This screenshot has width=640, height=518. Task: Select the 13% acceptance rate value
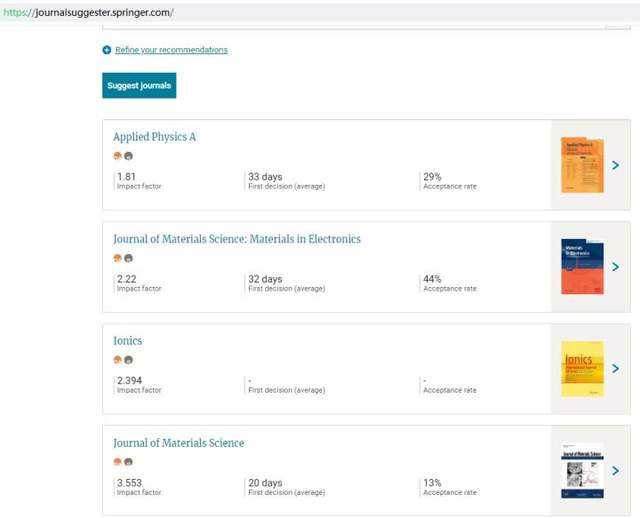[432, 482]
